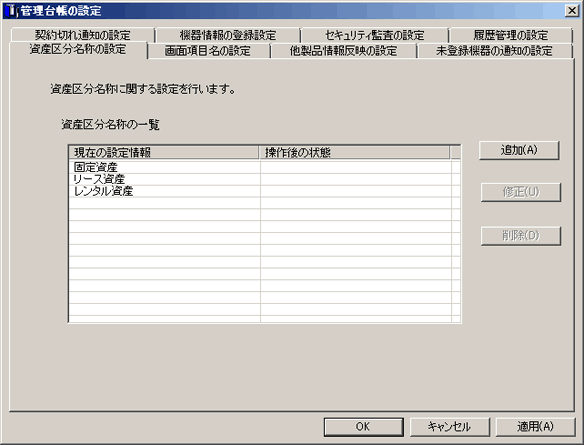Click the 追加(A) button

click(x=519, y=150)
